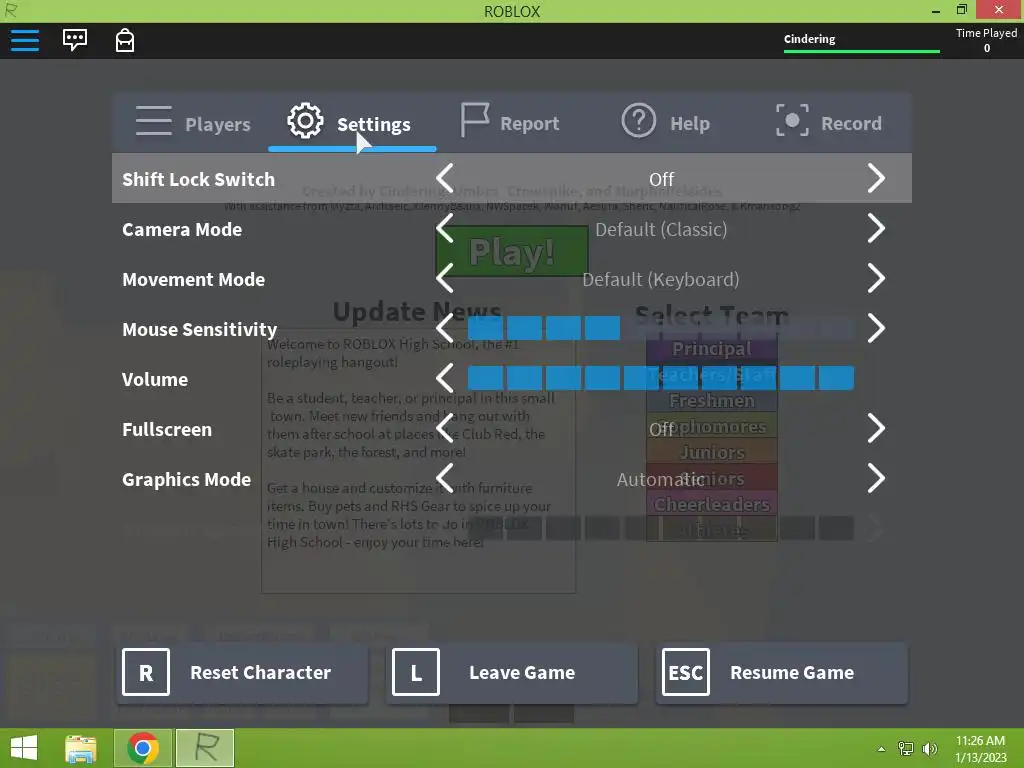Previous Movement Mode option left chevron

point(445,278)
